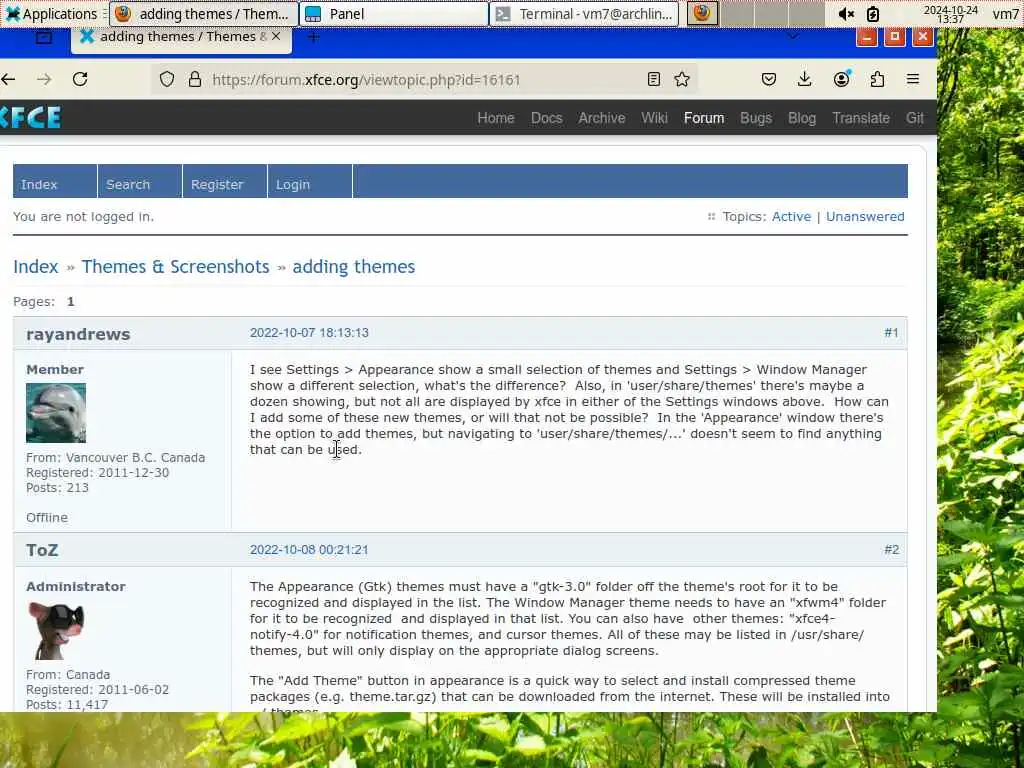The width and height of the screenshot is (1024, 768).
Task: Open the Applications menu in the panel
Action: pos(51,14)
